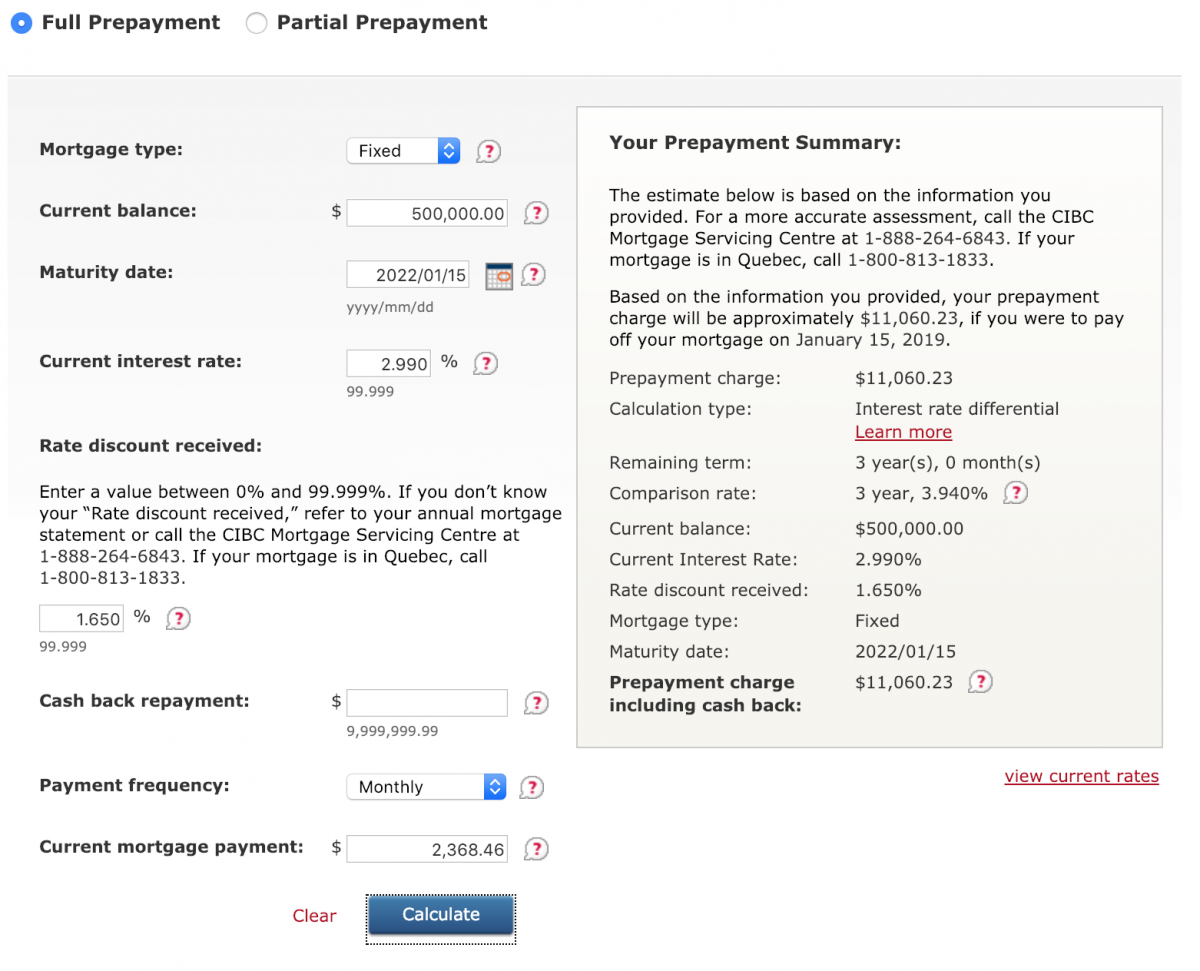Click the Payment frequency help icon
The width and height of the screenshot is (1200, 971).
point(531,787)
